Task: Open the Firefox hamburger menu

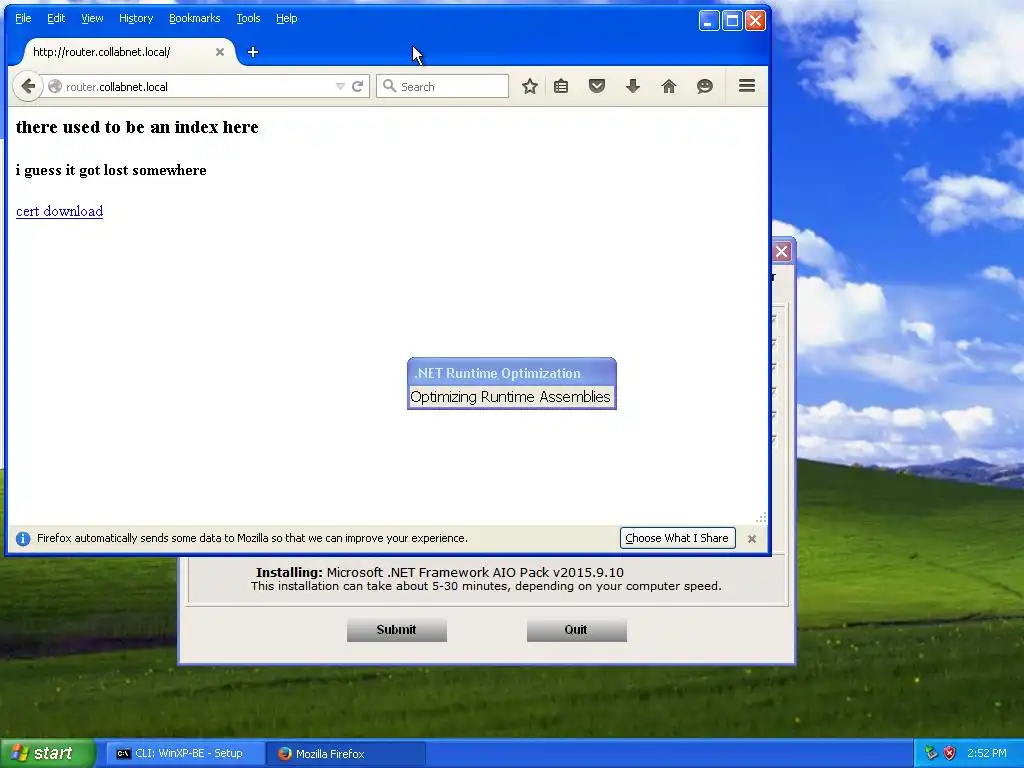Action: [747, 86]
